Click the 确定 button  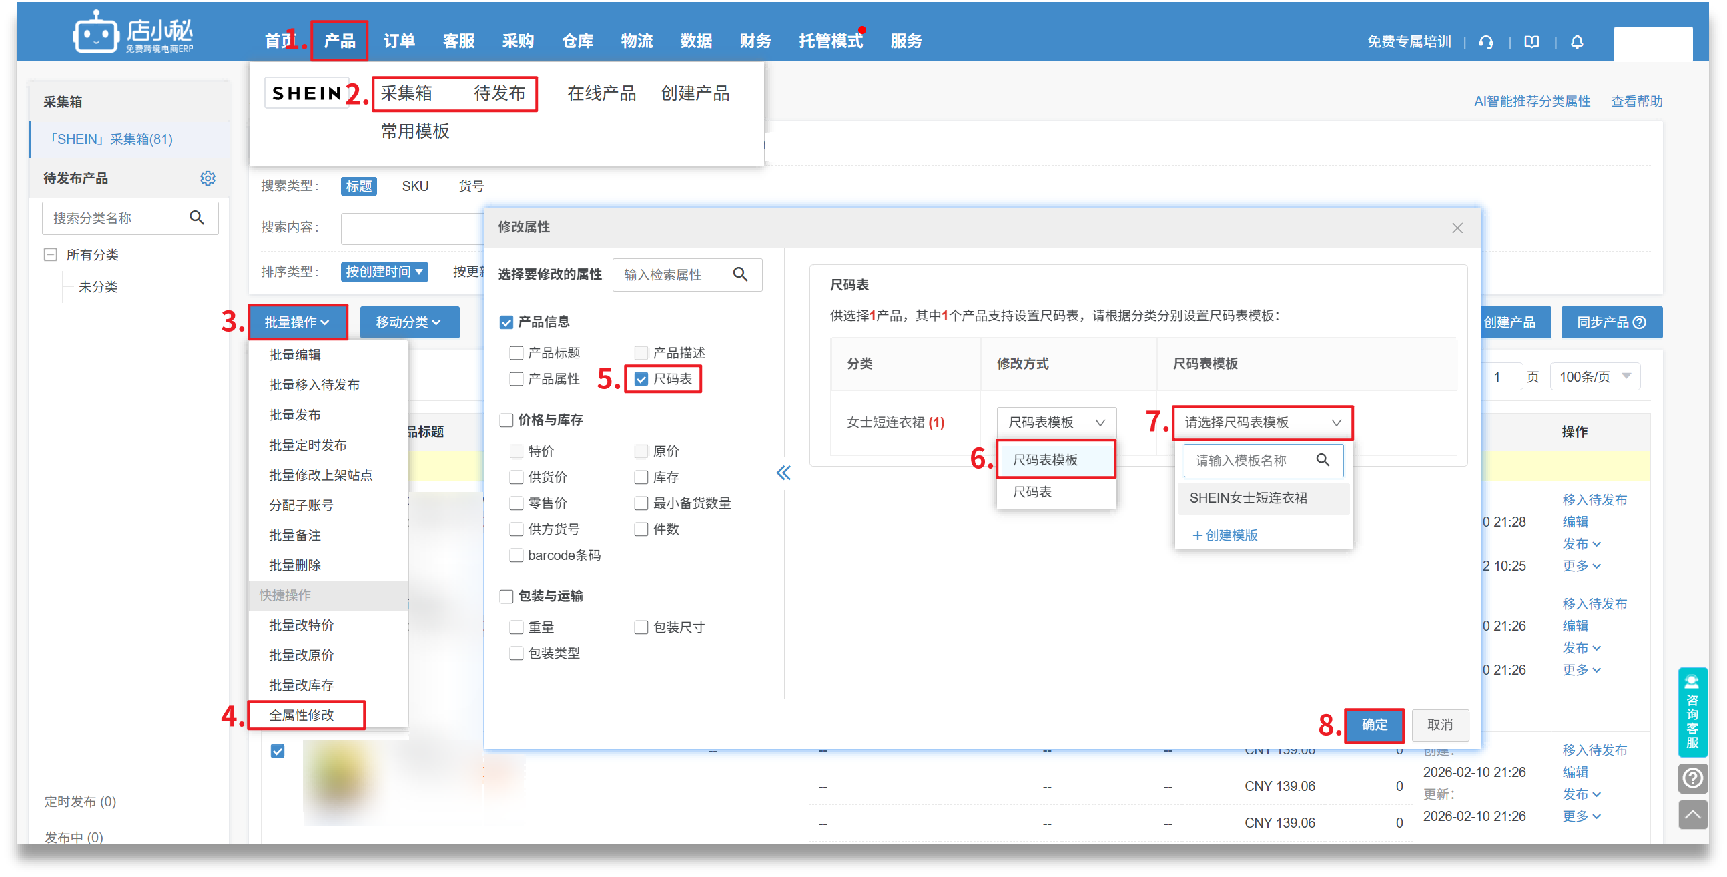pyautogui.click(x=1374, y=725)
